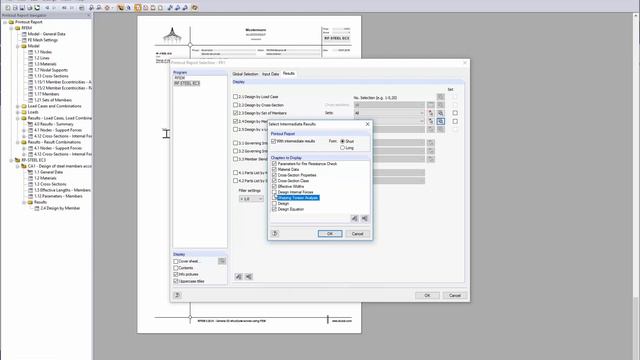Click the last brown icon in the top toolbar
The height and width of the screenshot is (360, 640).
tap(195, 7)
